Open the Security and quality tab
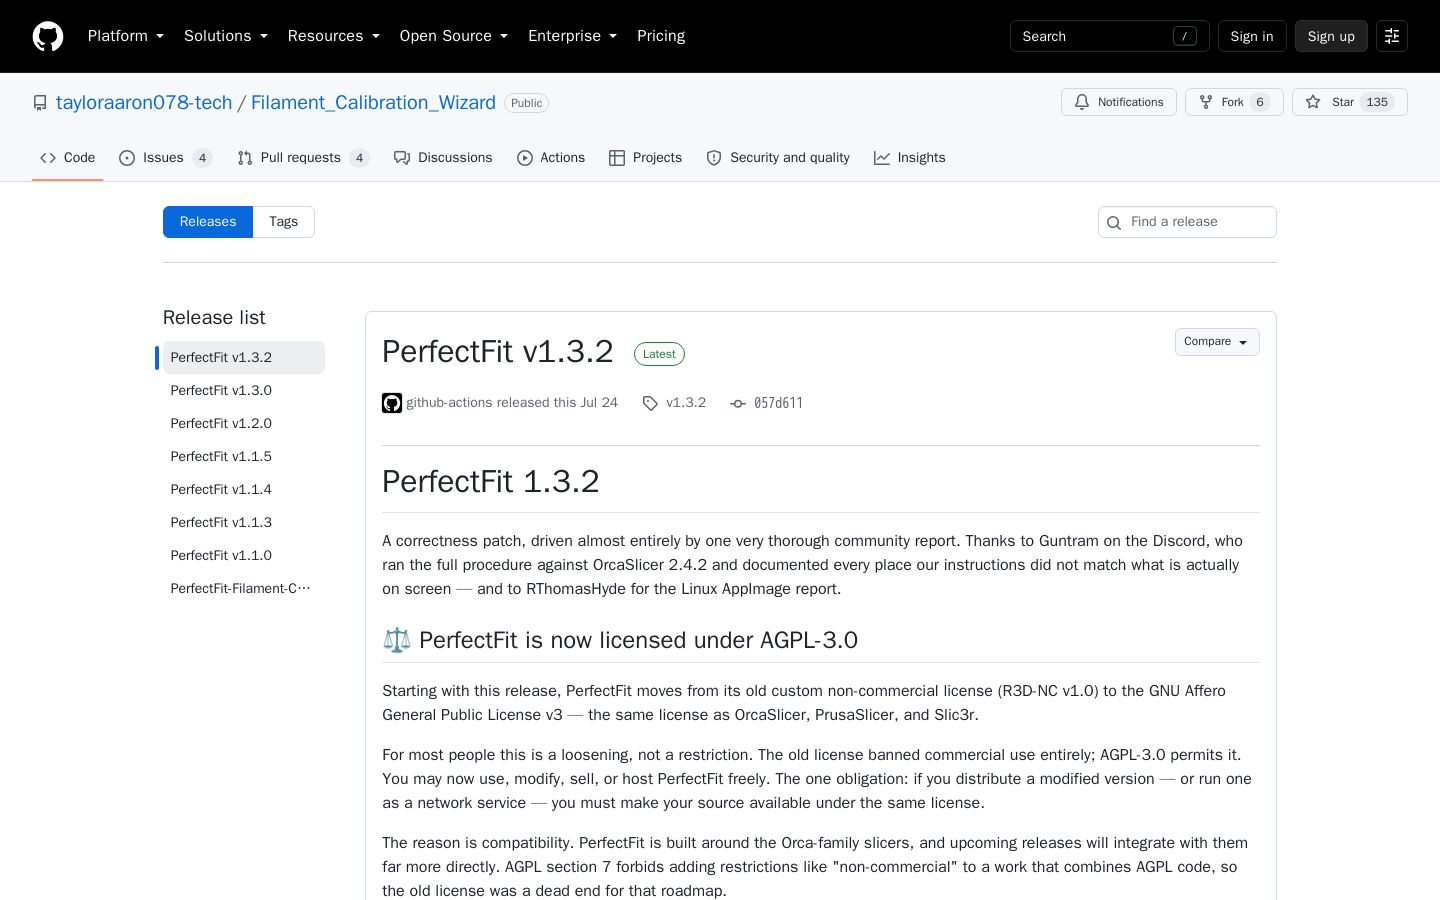Image resolution: width=1440 pixels, height=900 pixels. [778, 158]
